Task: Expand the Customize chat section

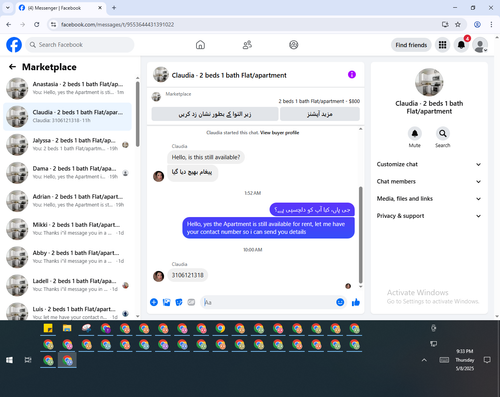Action: (429, 164)
